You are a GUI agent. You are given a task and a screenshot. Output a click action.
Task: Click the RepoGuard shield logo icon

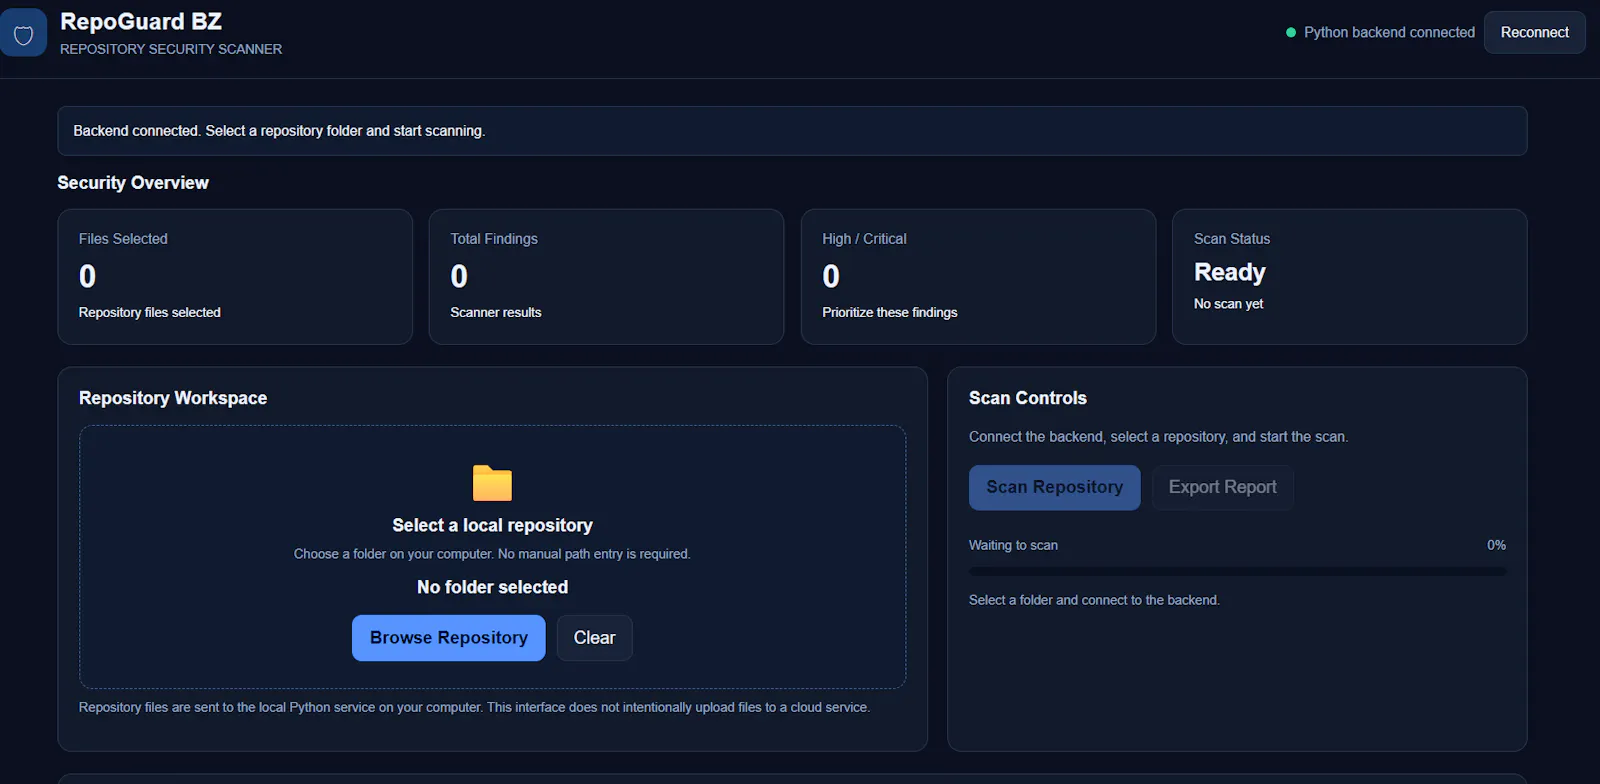pos(23,33)
